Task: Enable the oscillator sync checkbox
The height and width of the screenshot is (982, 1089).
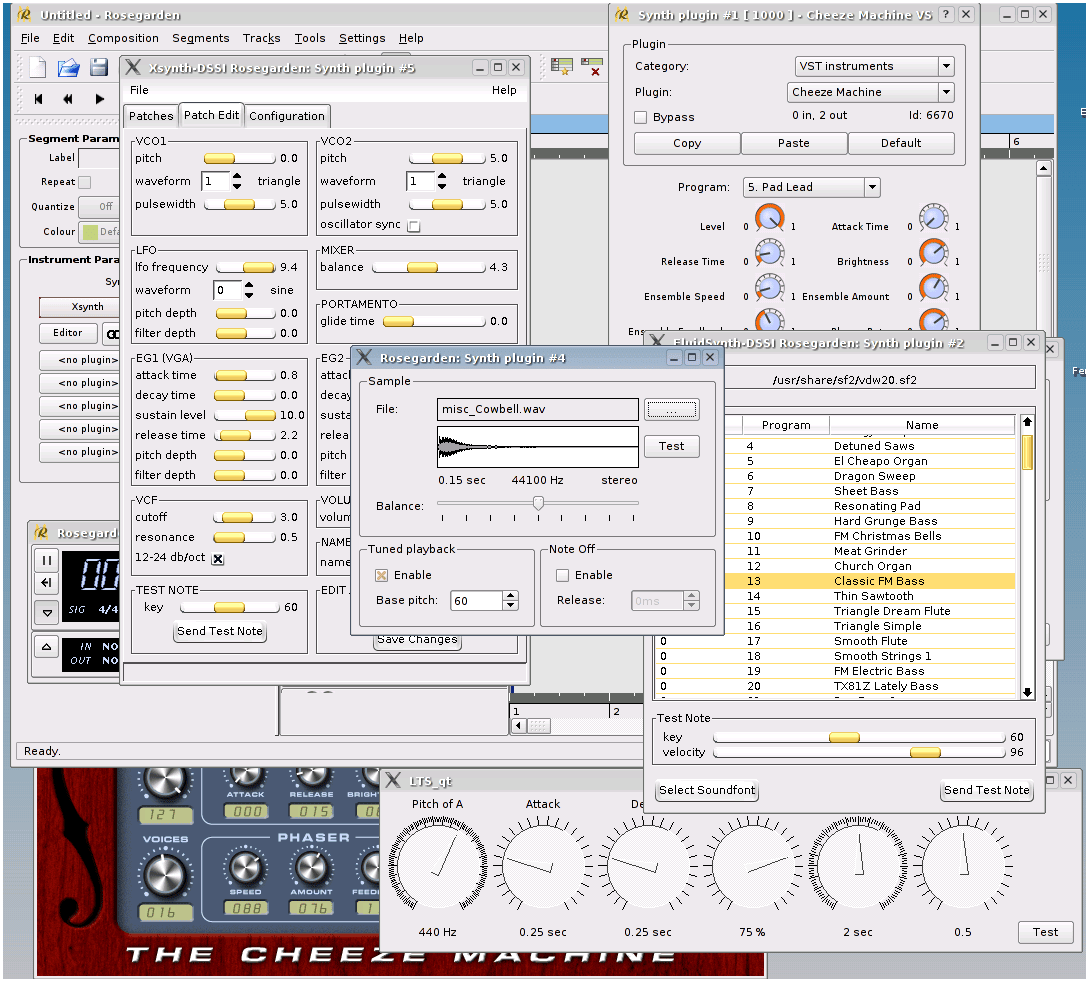Action: [414, 226]
